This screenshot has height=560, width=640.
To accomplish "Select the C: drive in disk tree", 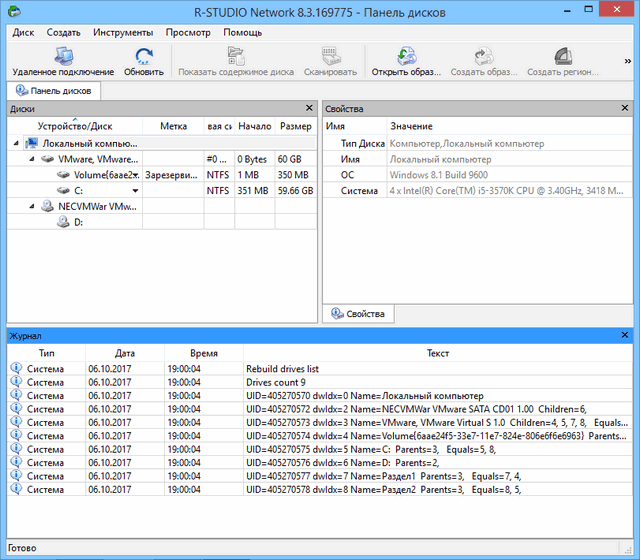I will coord(78,190).
